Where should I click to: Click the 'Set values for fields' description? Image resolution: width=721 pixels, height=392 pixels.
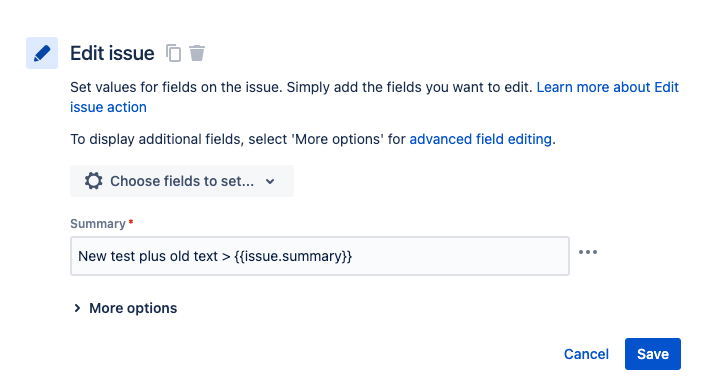(301, 87)
